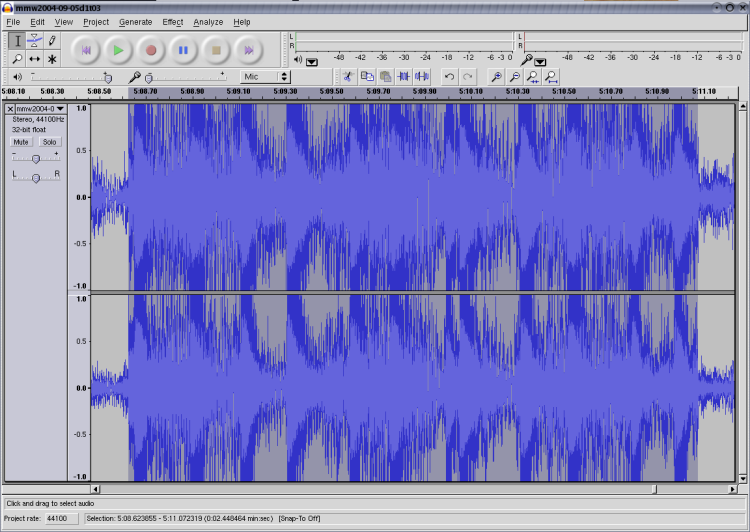Viewport: 750px width, 532px height.
Task: Pause playback
Action: coord(183,50)
